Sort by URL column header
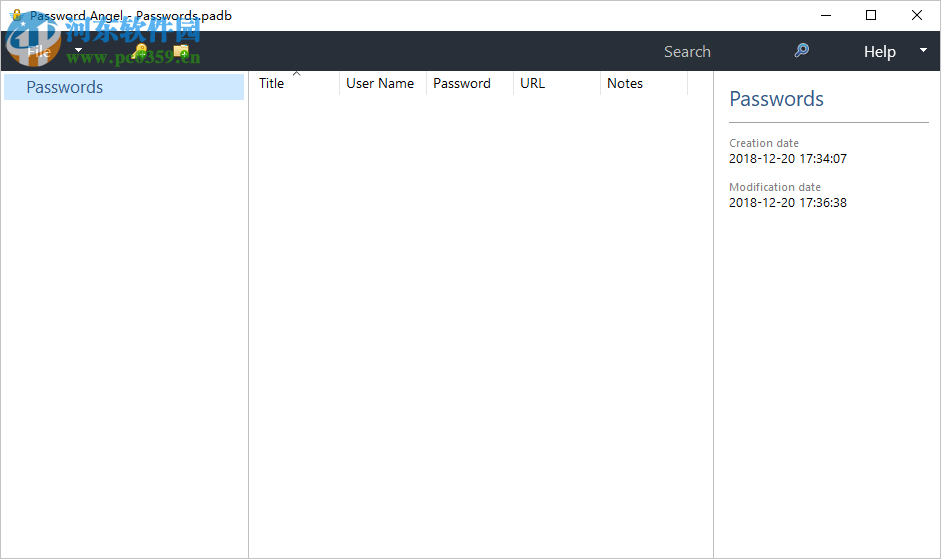This screenshot has height=559, width=941. (556, 83)
